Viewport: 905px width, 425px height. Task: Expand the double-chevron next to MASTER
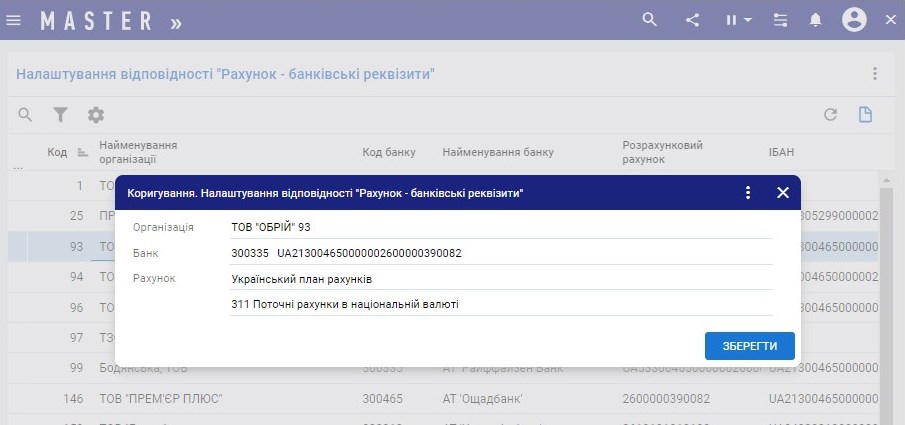176,23
